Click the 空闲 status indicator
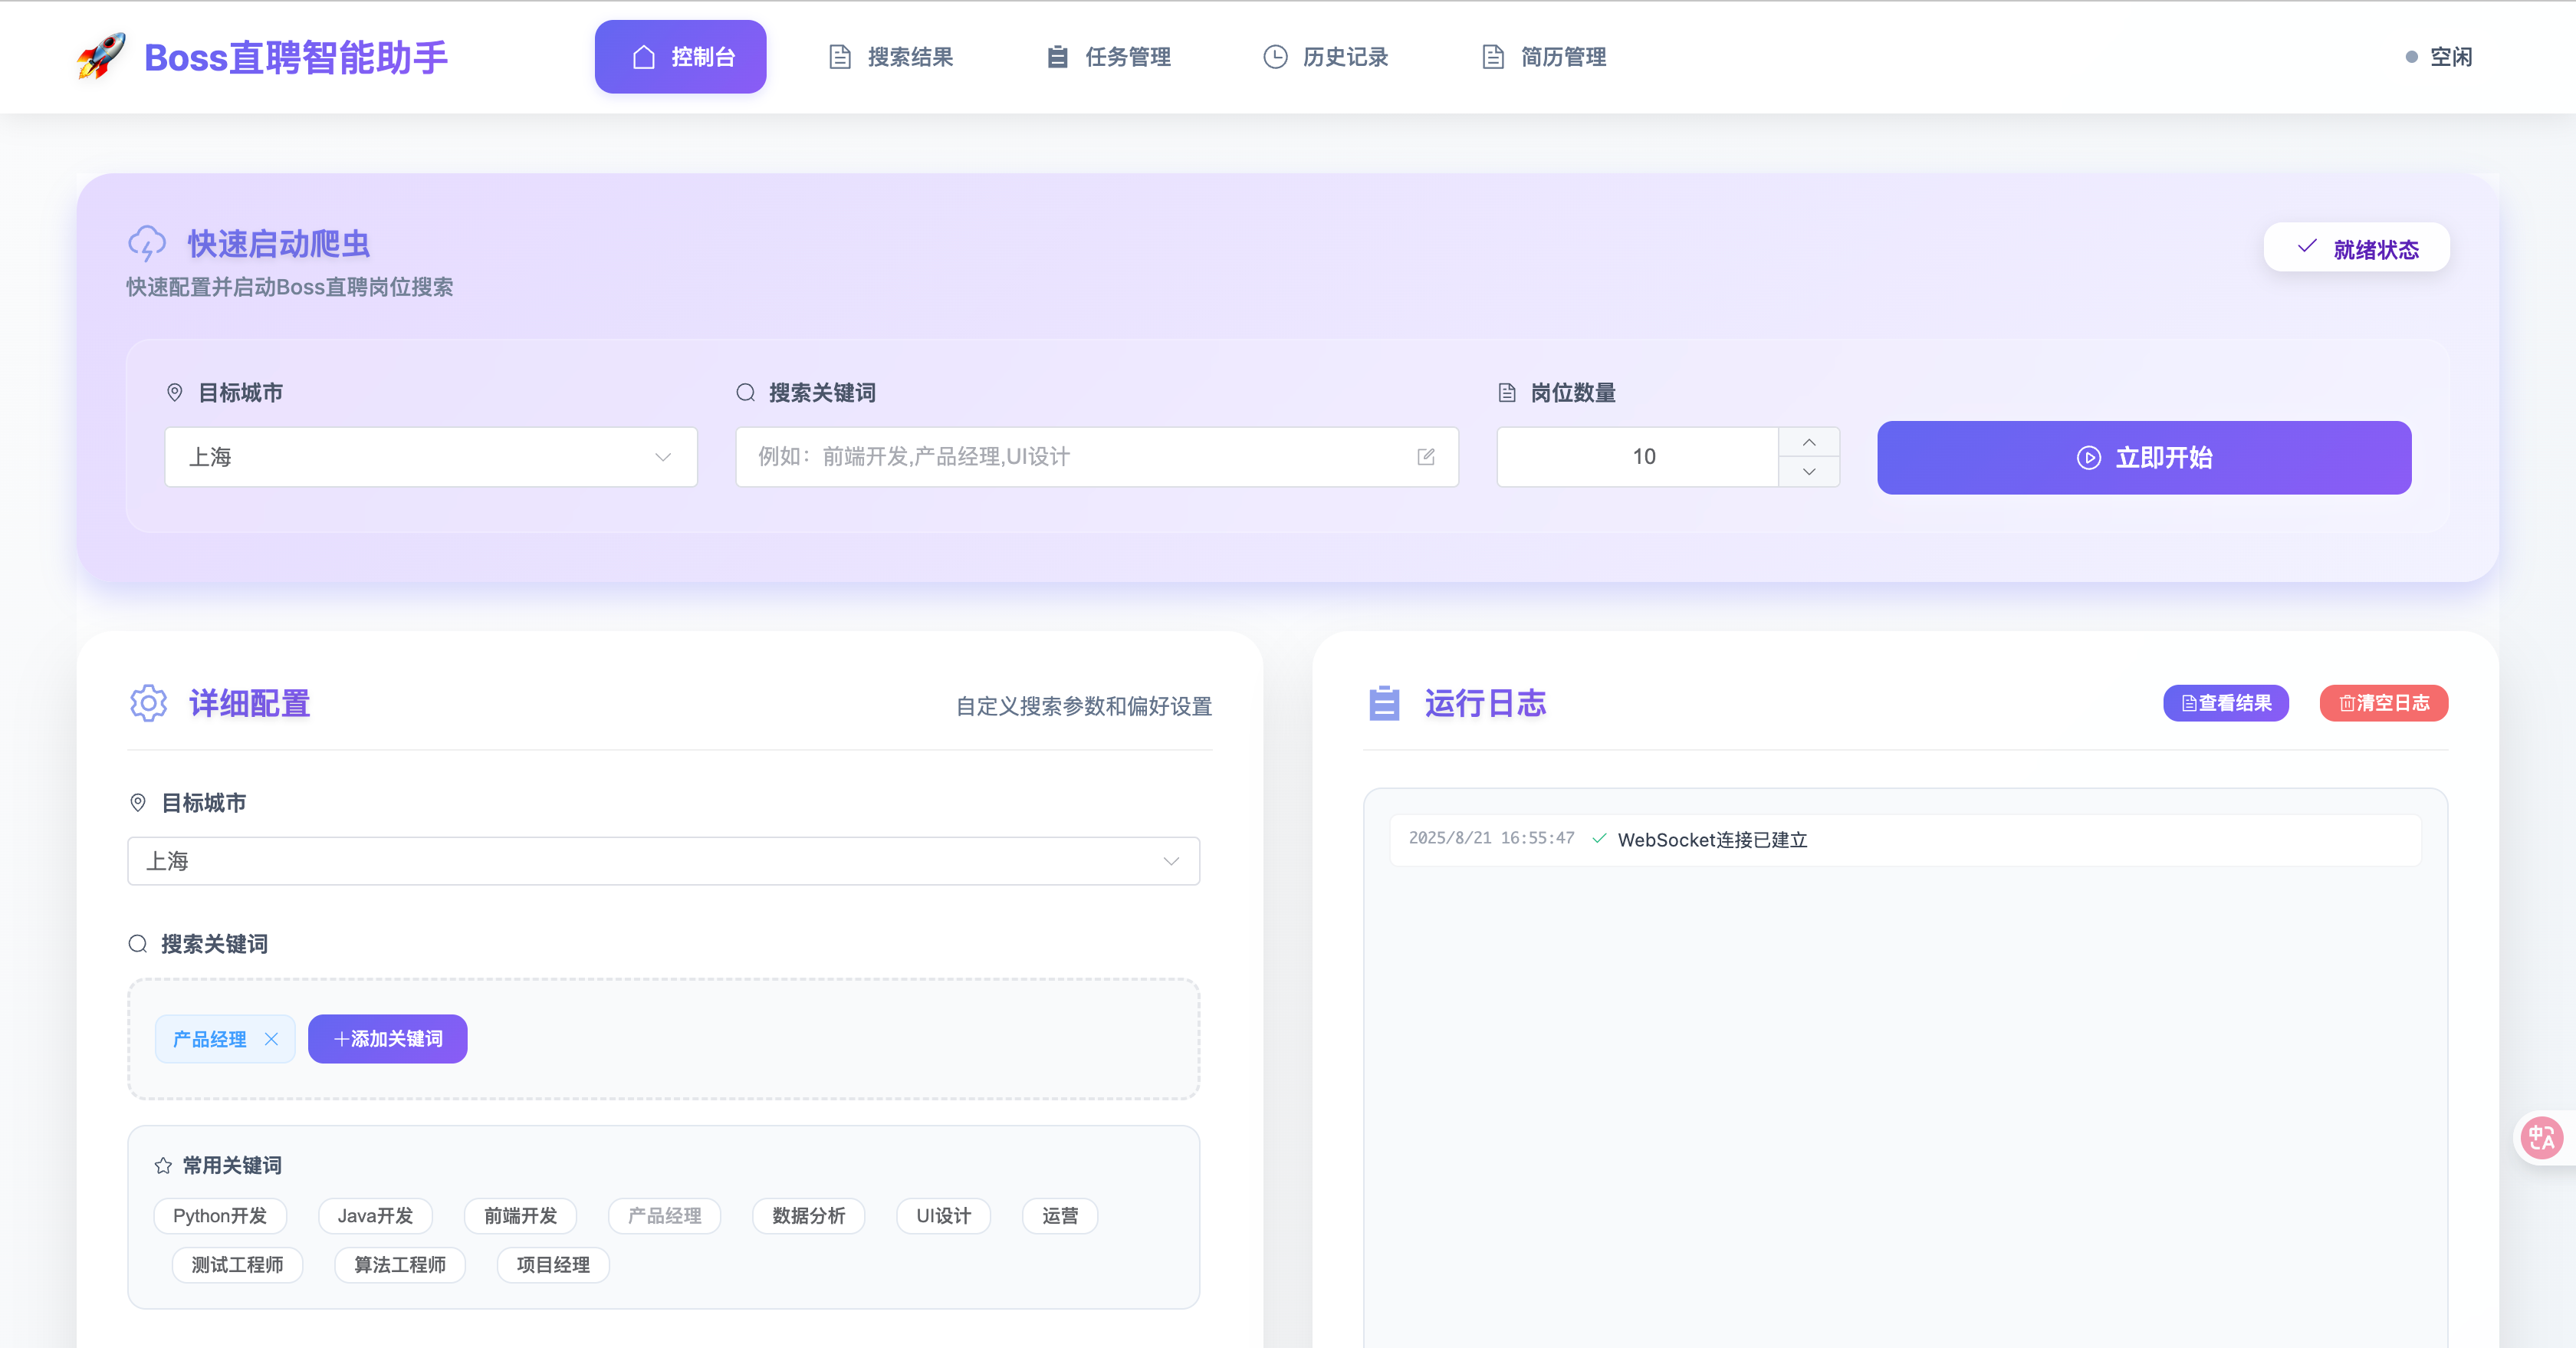The height and width of the screenshot is (1348, 2576). [2439, 57]
